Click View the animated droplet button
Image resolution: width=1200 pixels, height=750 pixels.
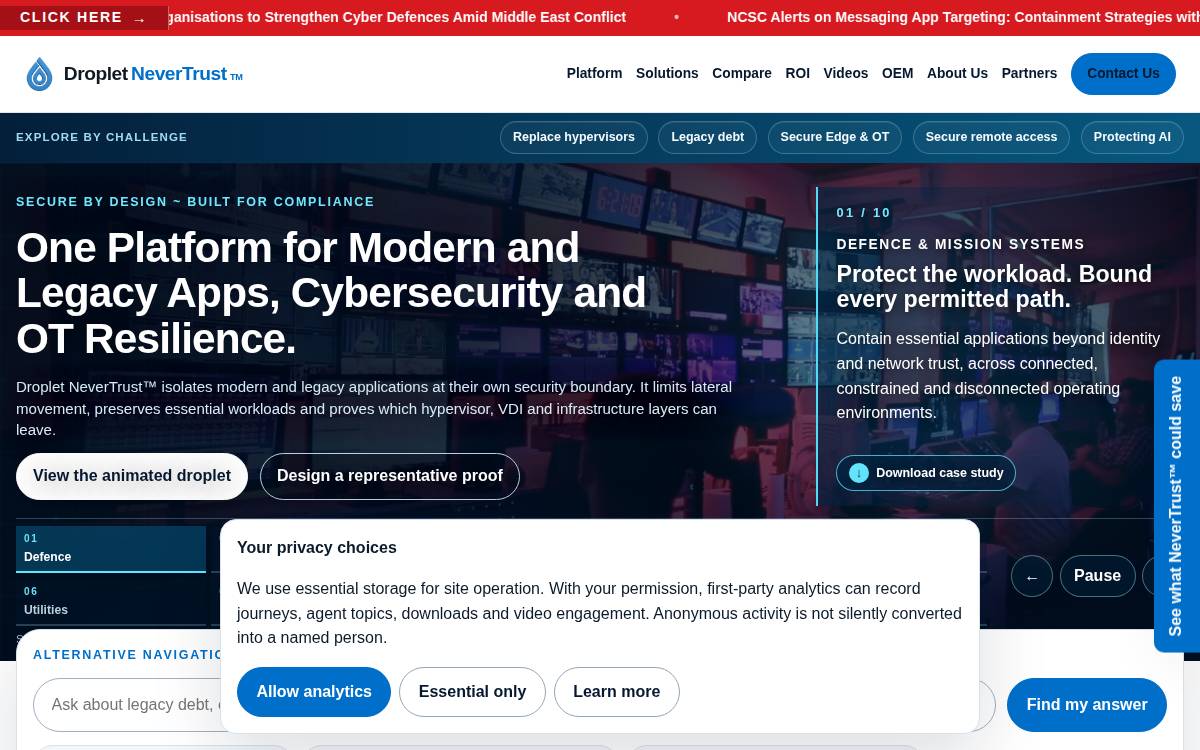132,476
